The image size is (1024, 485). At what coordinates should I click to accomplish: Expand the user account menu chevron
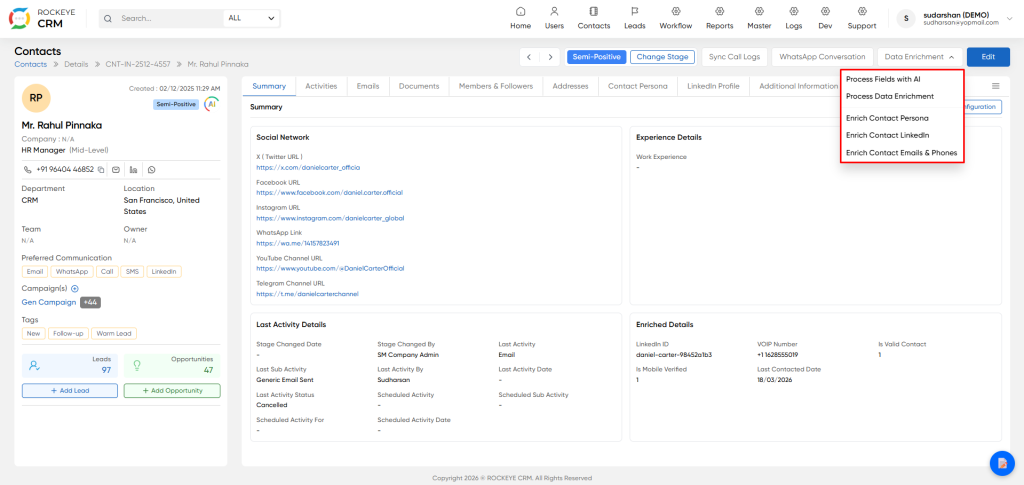coord(1012,18)
